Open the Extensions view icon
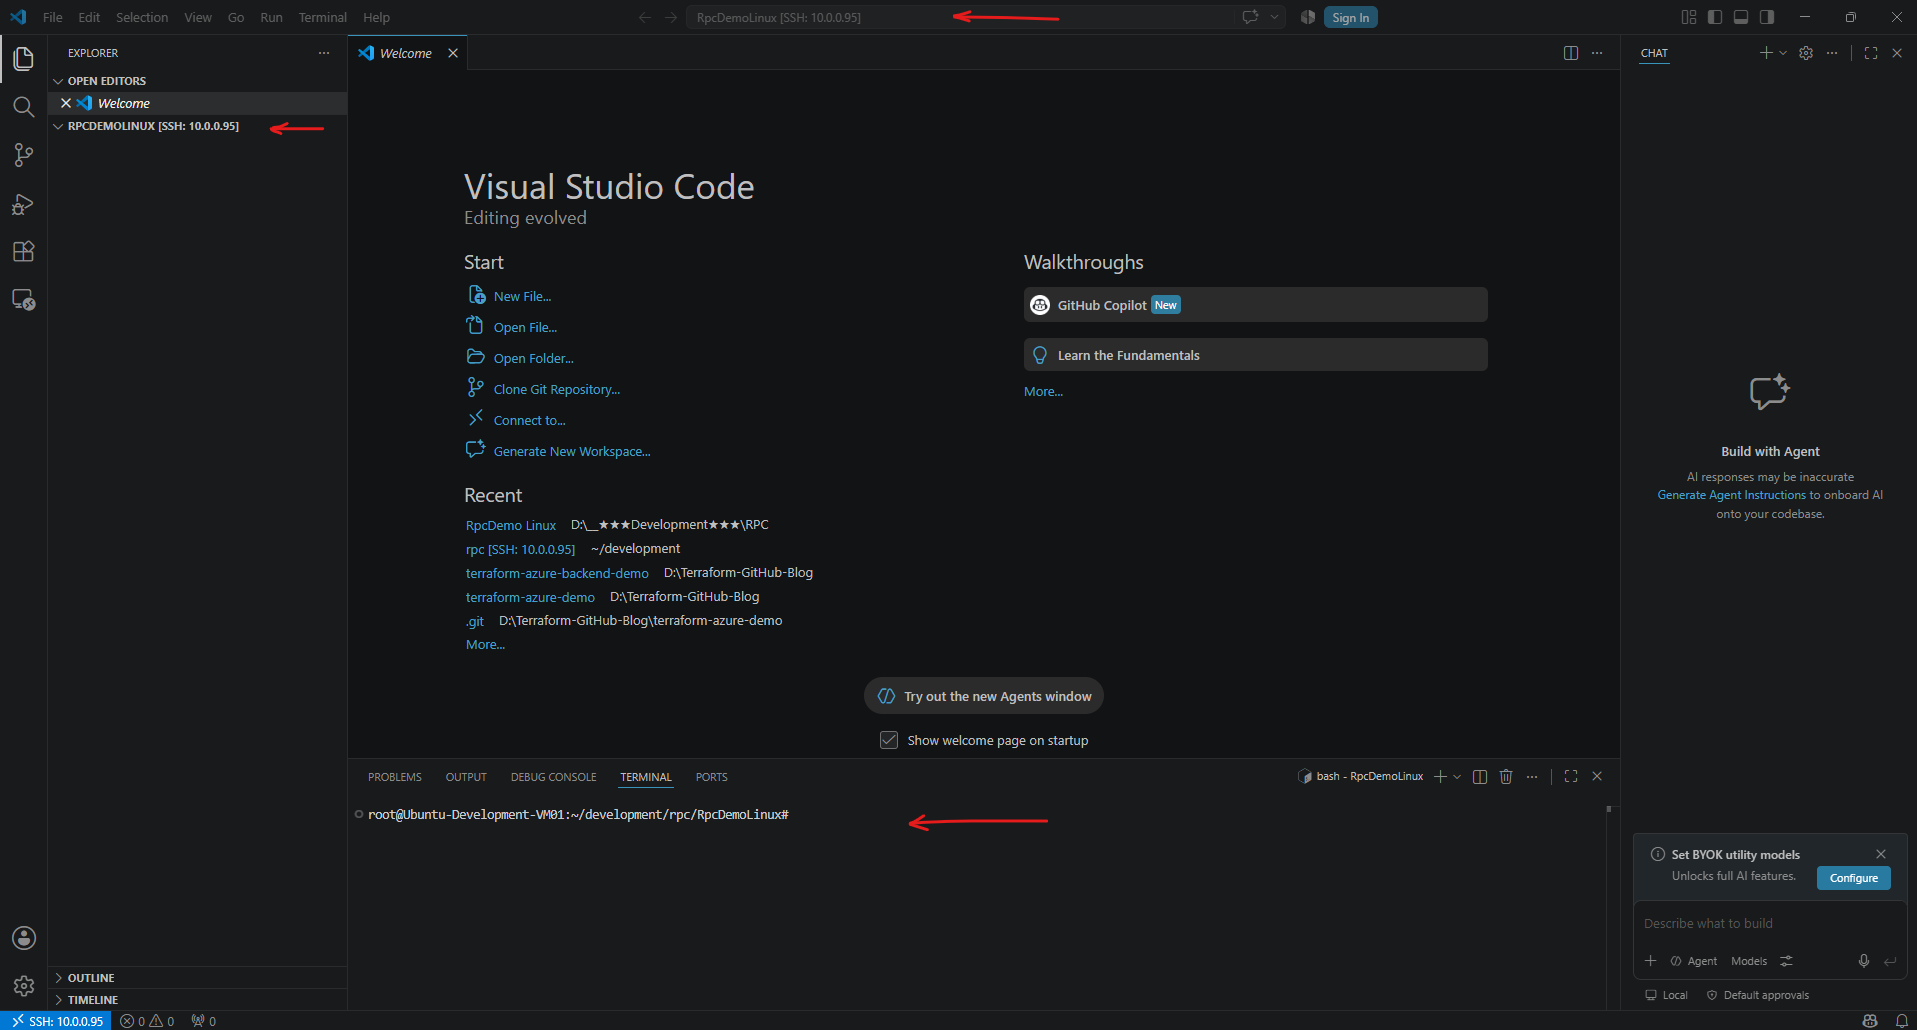Image resolution: width=1917 pixels, height=1030 pixels. (x=23, y=251)
